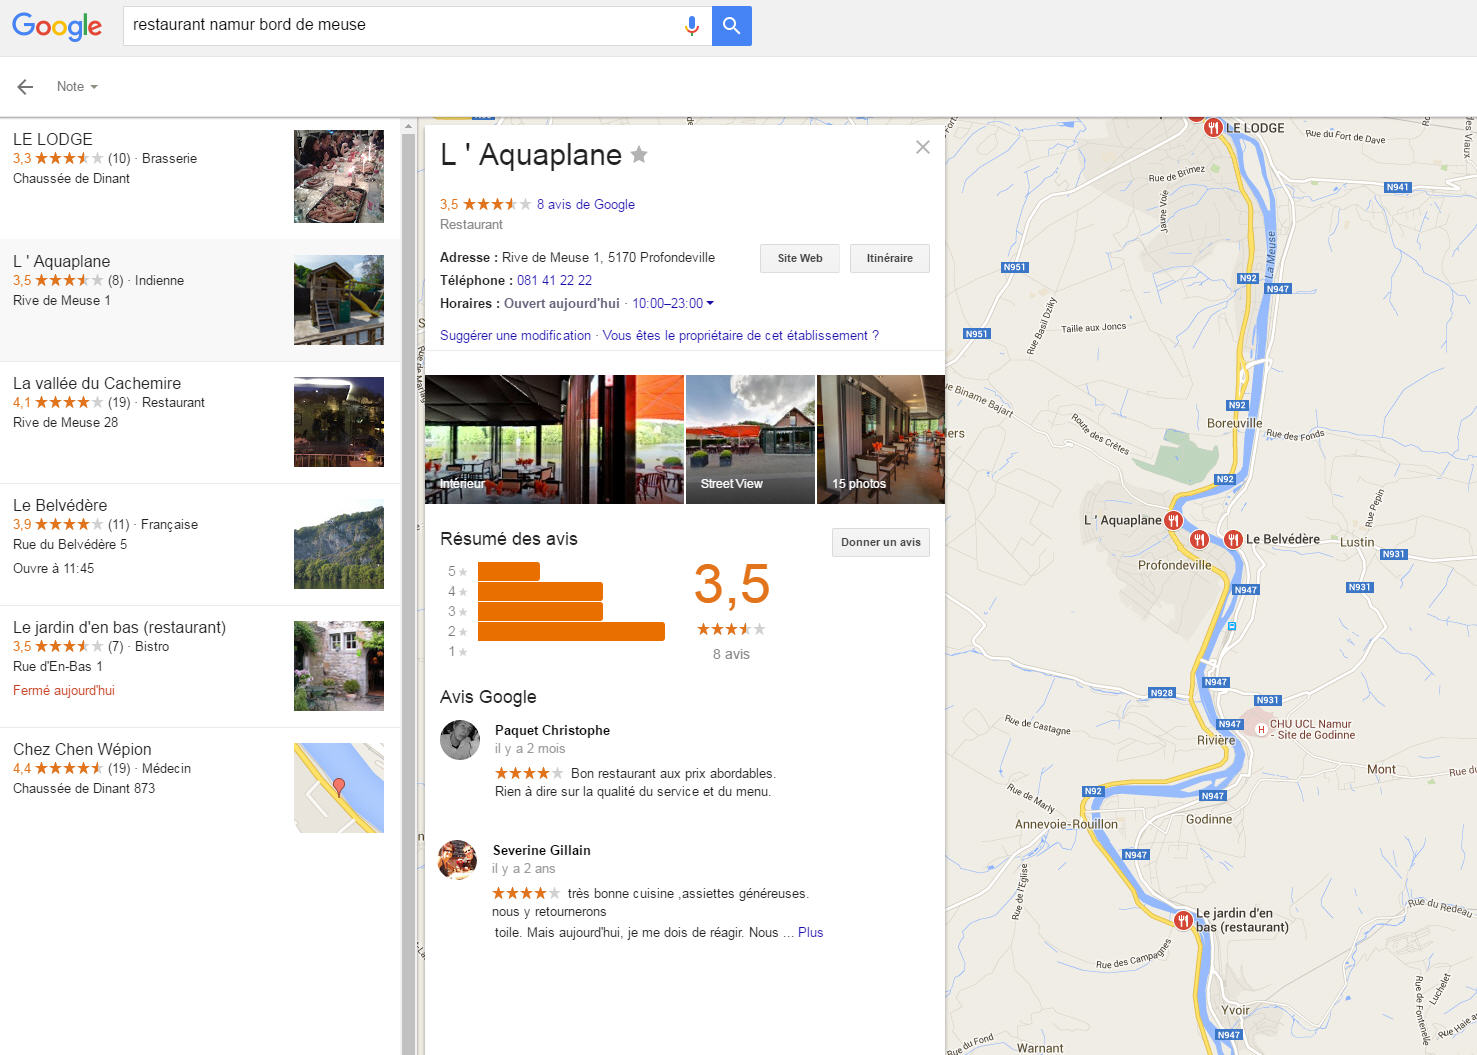Click the owner claim link
The image size is (1477, 1055).
(x=741, y=335)
